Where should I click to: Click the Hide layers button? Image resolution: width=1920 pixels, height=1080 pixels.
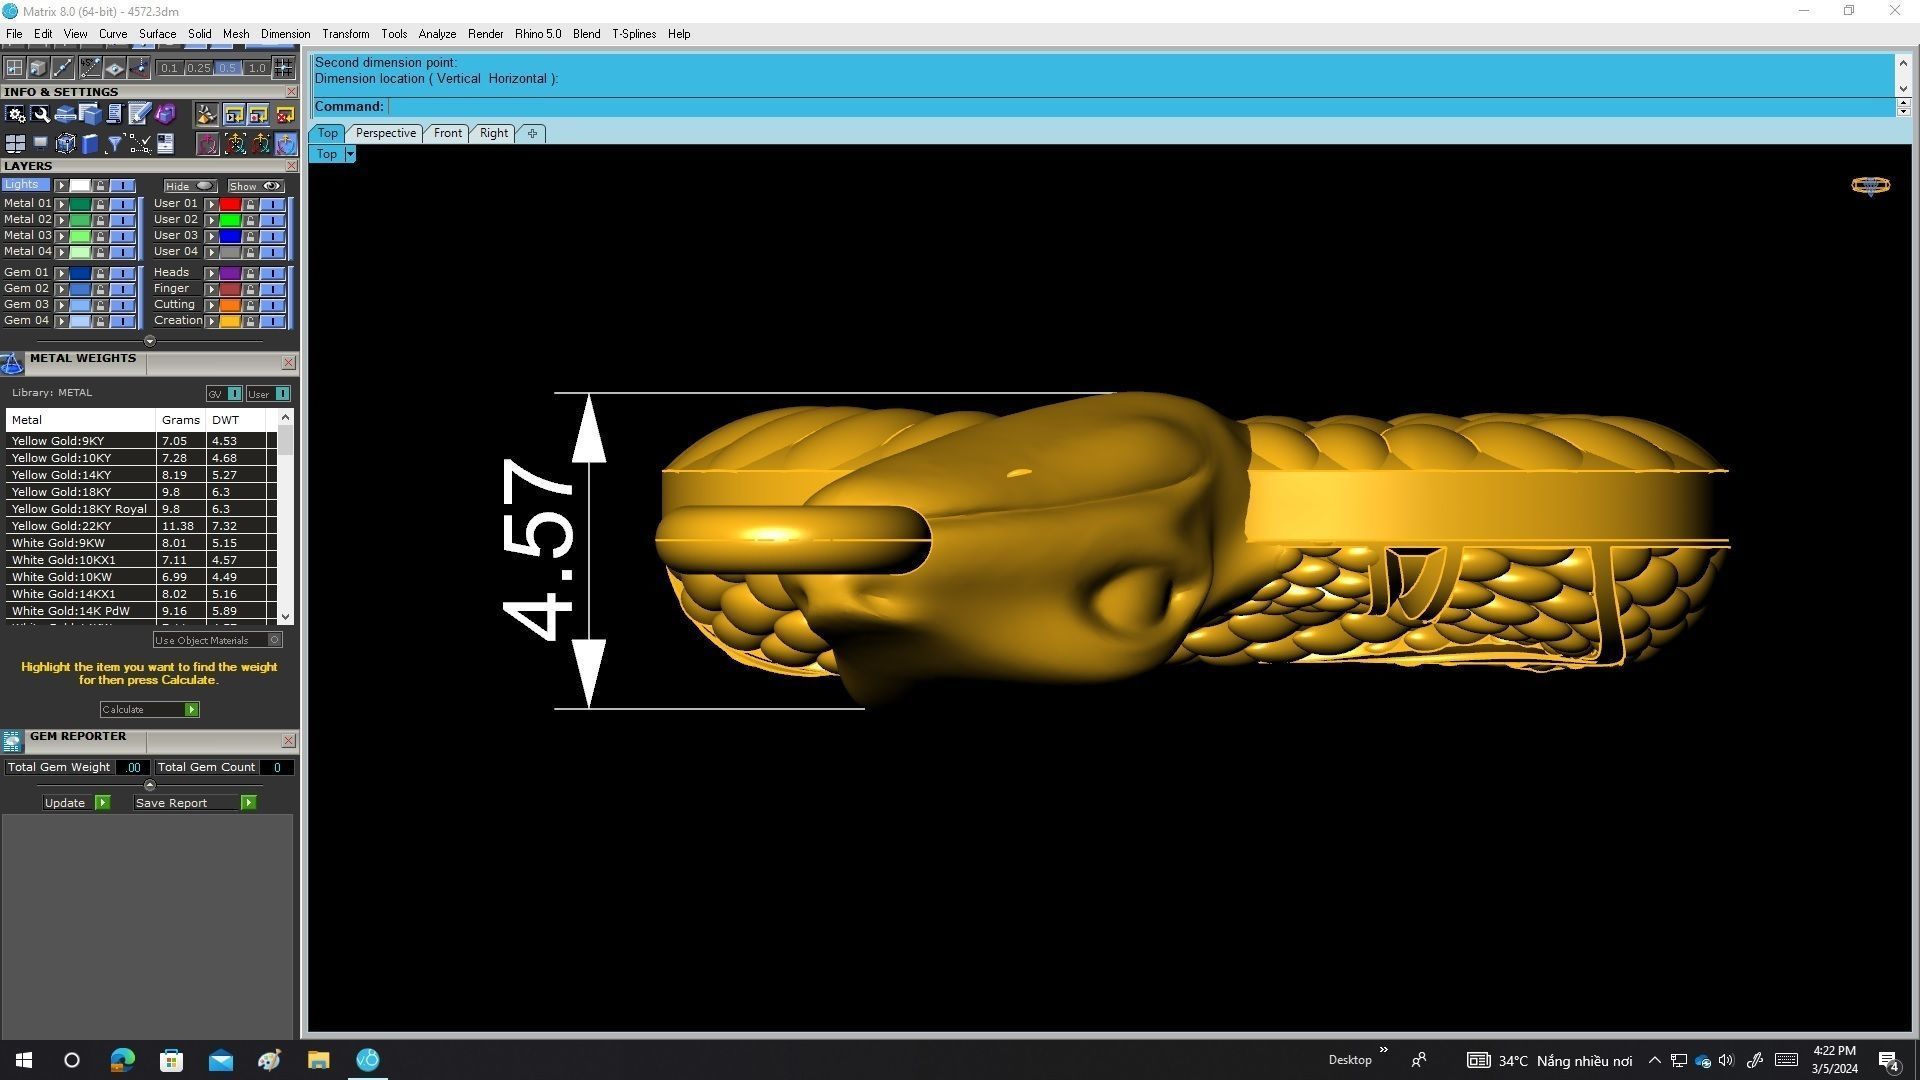coord(191,186)
